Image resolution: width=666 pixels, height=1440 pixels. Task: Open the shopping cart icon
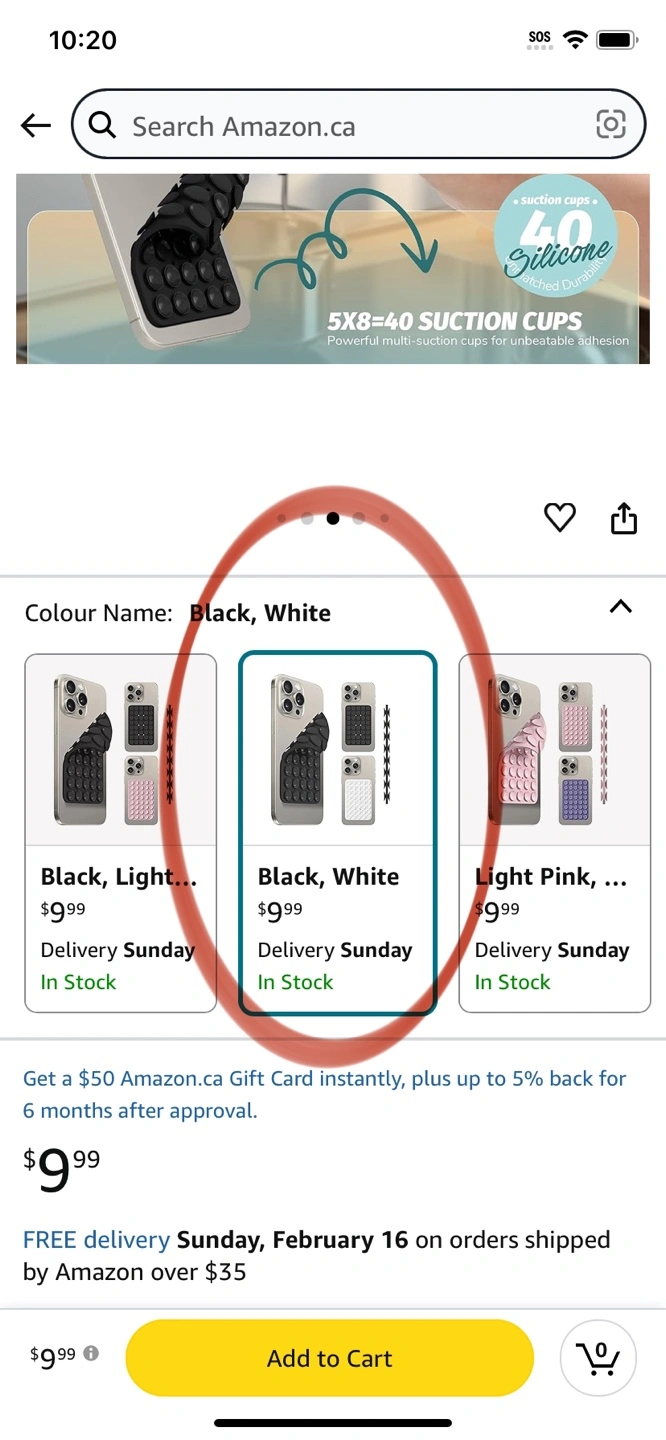(x=598, y=1357)
